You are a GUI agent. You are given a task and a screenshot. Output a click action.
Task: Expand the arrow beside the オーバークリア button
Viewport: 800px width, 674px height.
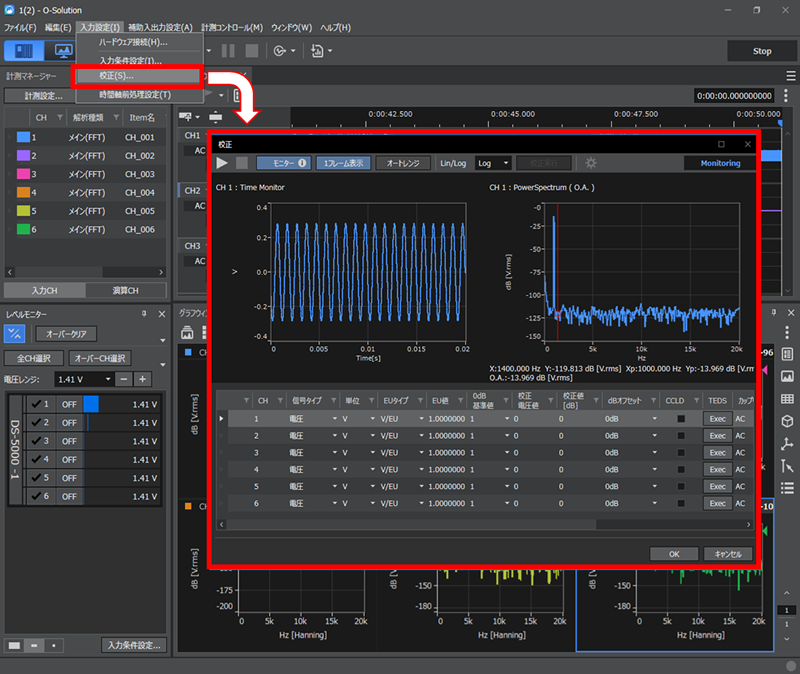pyautogui.click(x=163, y=340)
